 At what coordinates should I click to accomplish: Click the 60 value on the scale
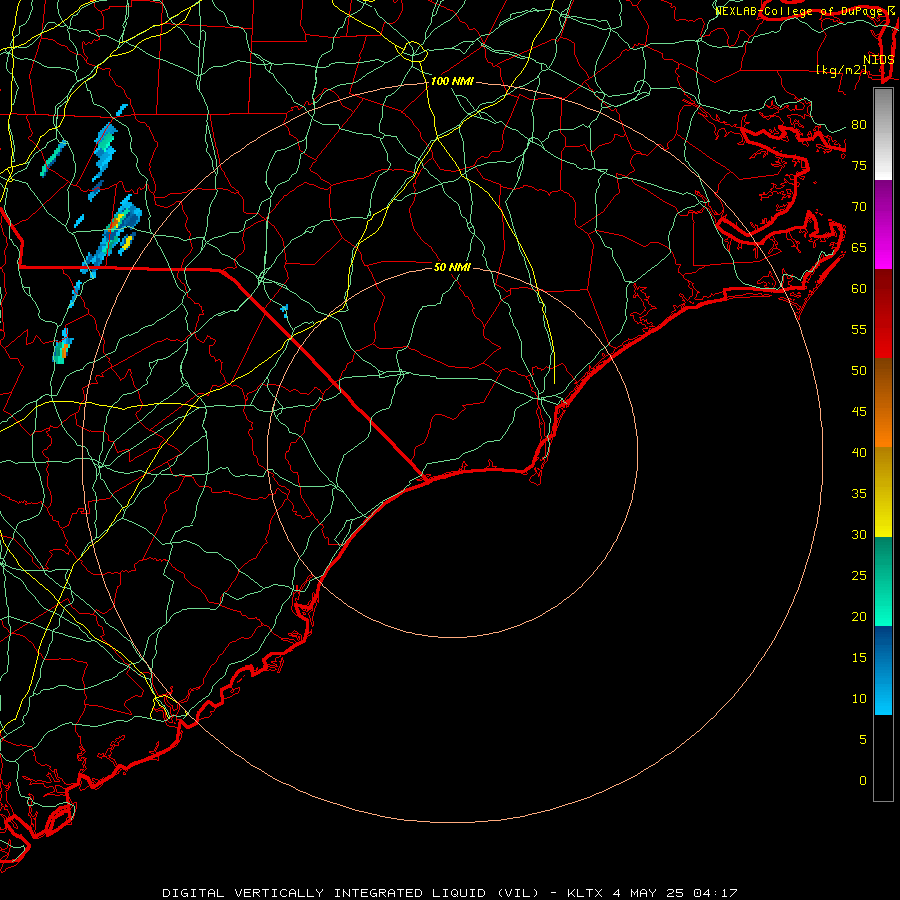point(859,289)
